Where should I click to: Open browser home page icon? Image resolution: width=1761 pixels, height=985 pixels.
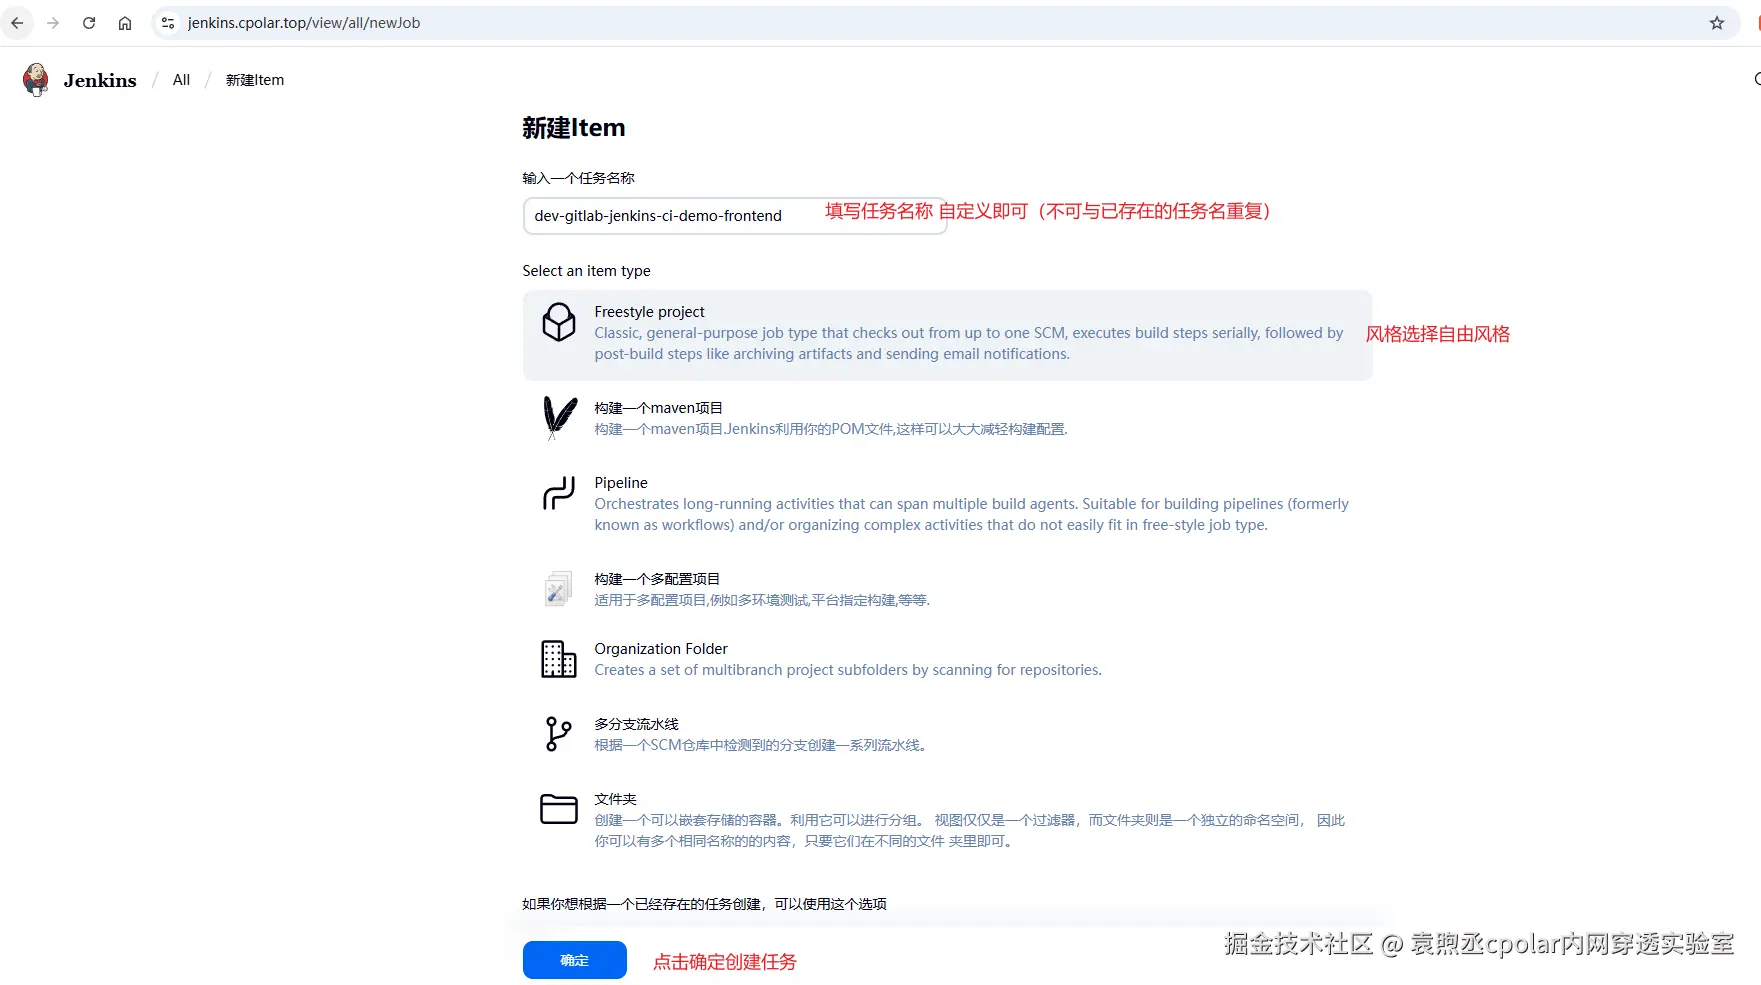(125, 23)
